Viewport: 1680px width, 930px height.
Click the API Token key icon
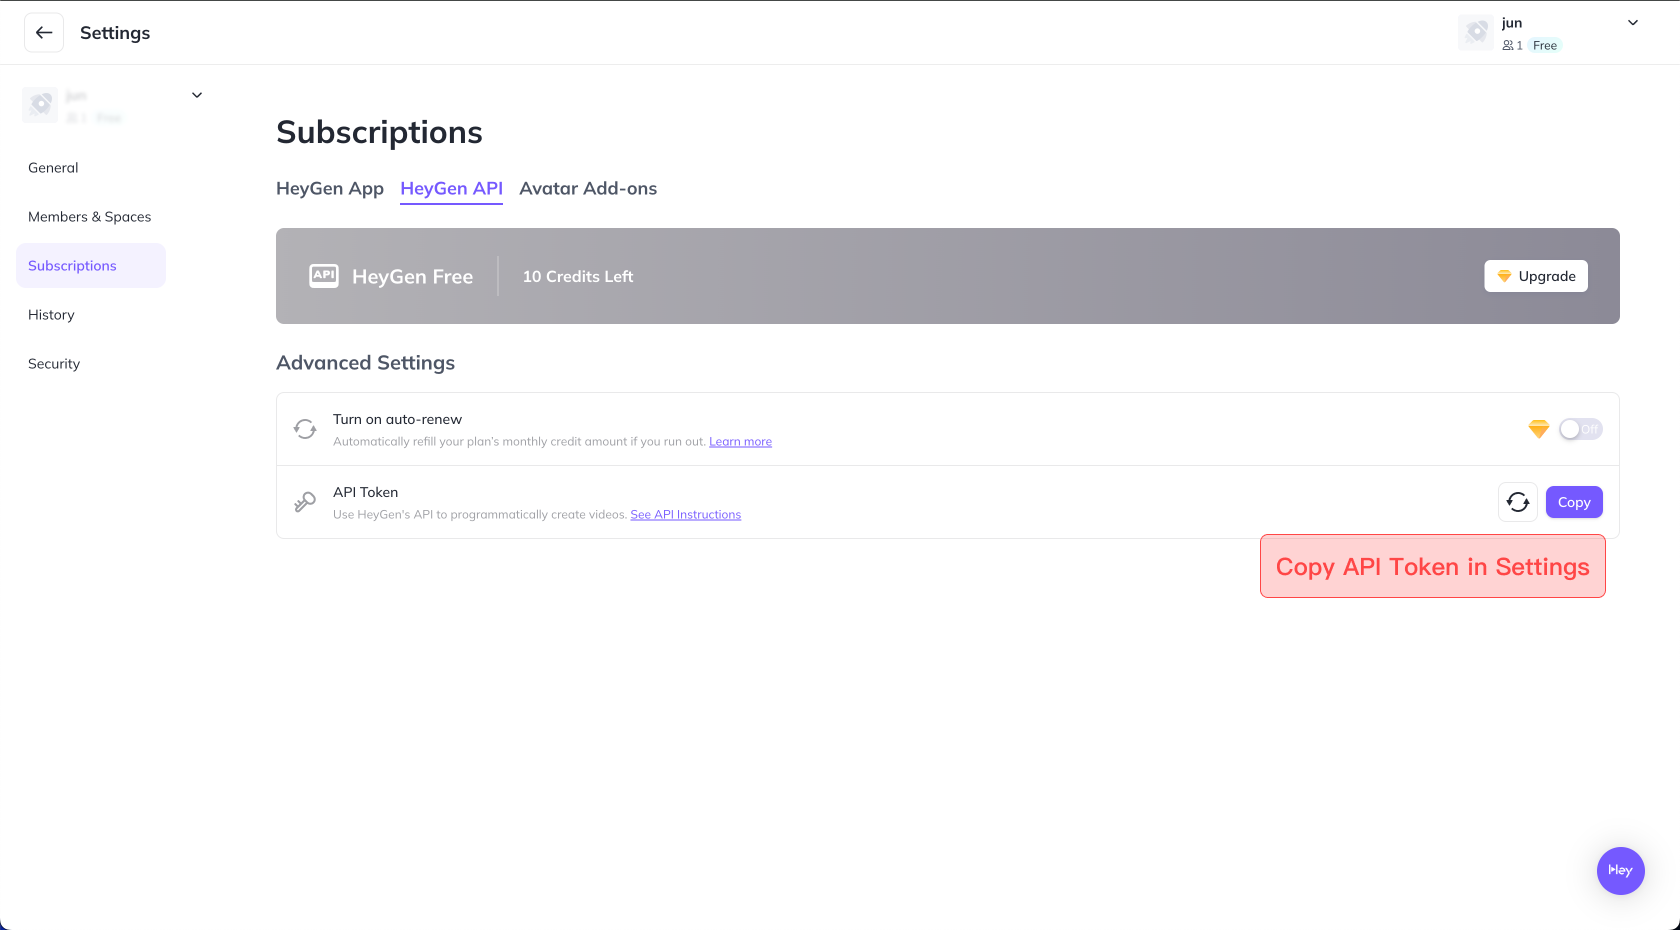point(305,502)
